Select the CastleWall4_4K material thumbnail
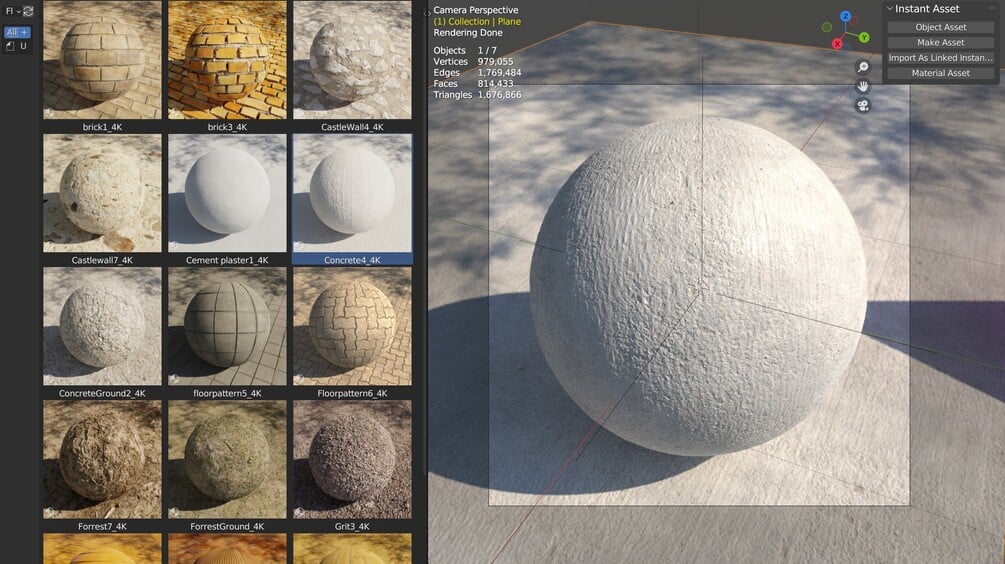The image size is (1005, 564). pyautogui.click(x=352, y=60)
